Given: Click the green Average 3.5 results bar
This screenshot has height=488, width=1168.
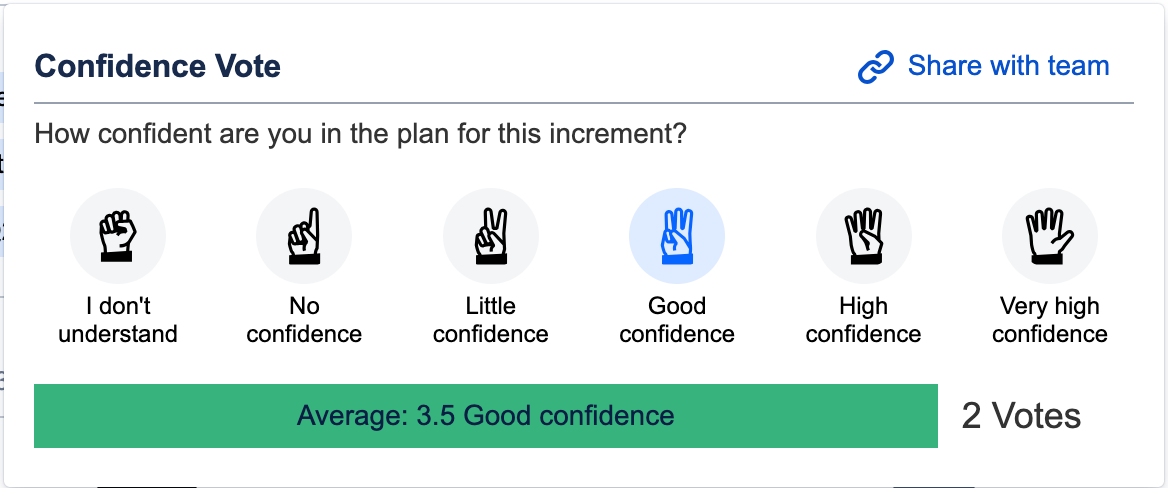Looking at the screenshot, I should (486, 416).
